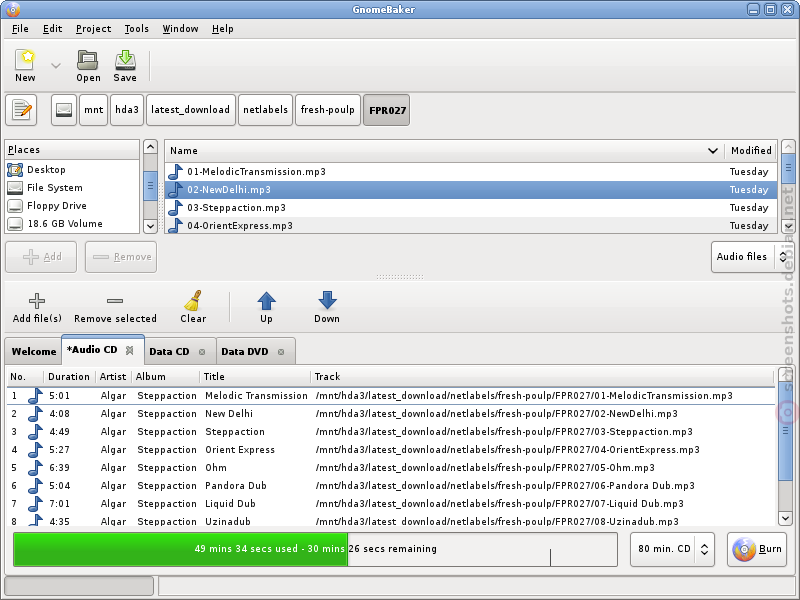
Task: Navigate to the mnt path button
Action: coord(93,110)
